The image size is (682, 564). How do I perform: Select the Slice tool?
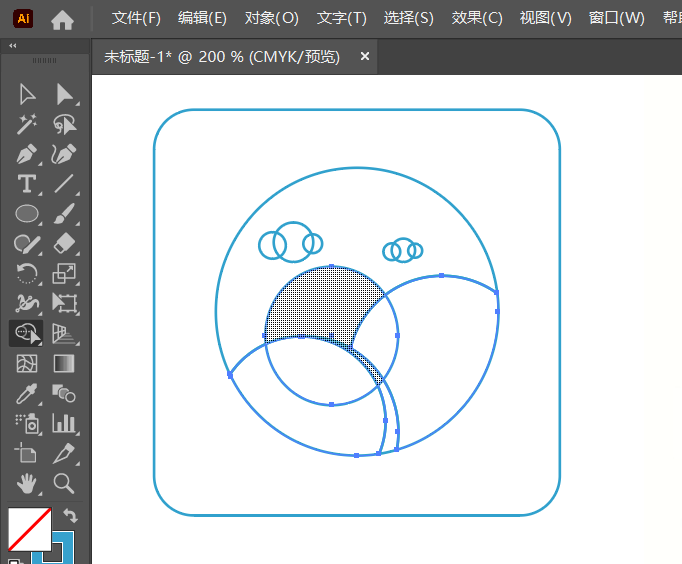(64, 453)
